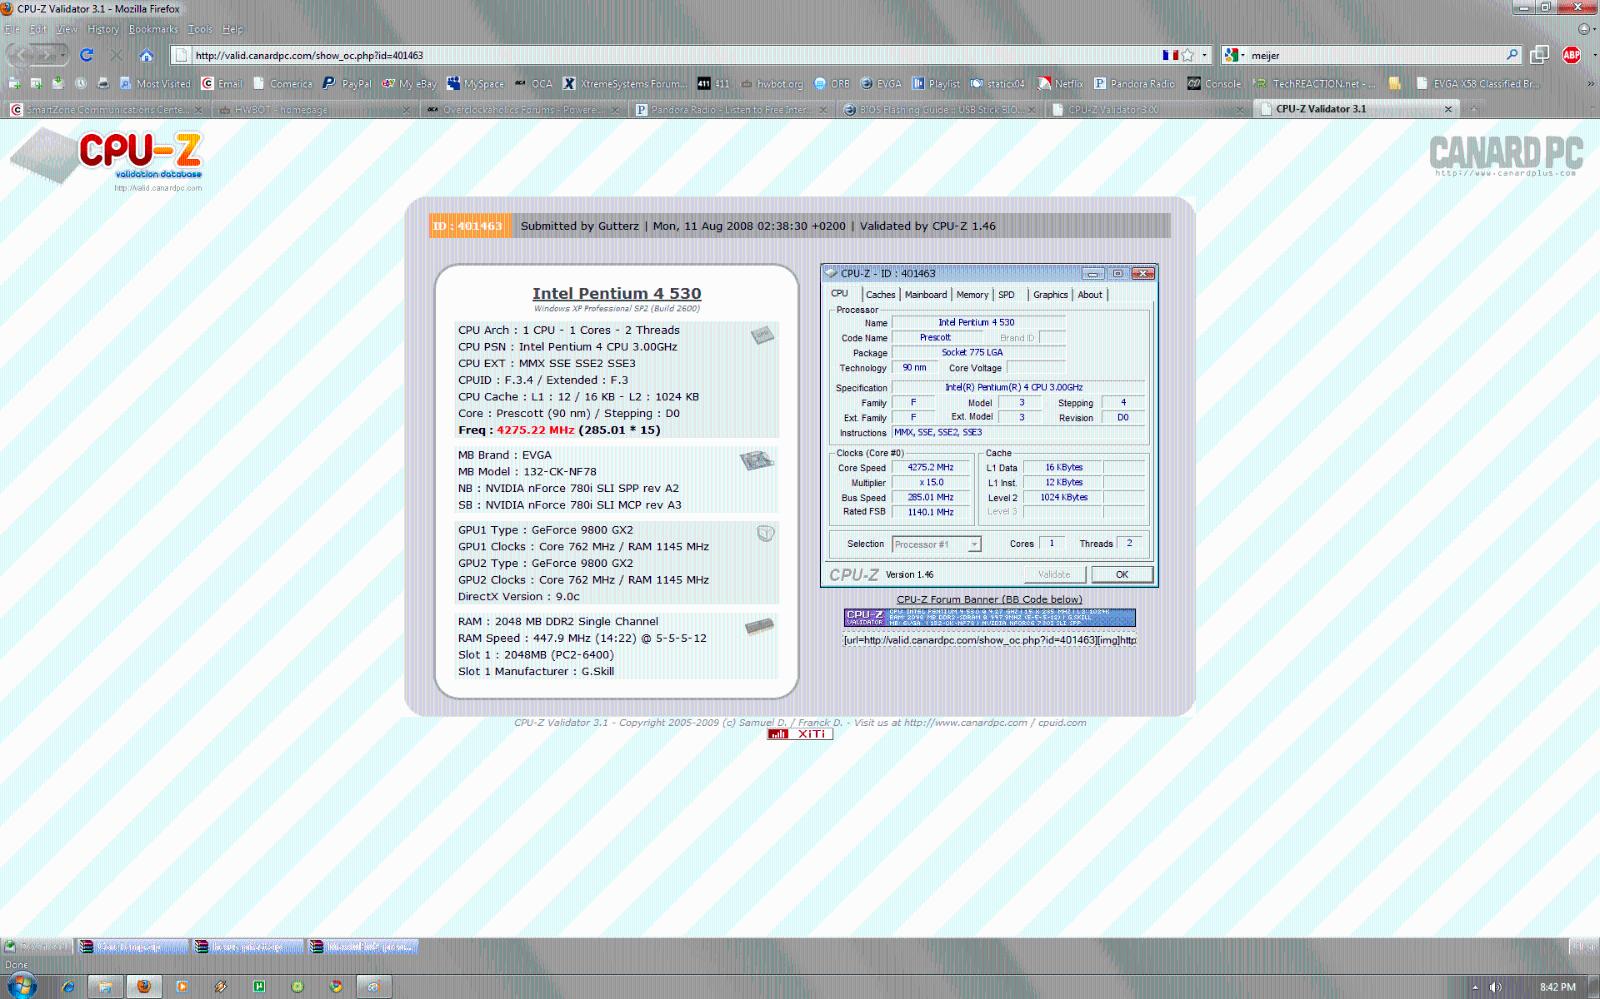The width and height of the screenshot is (1600, 999).
Task: Click the 4275.22 MHz frequency value
Action: [x=535, y=430]
